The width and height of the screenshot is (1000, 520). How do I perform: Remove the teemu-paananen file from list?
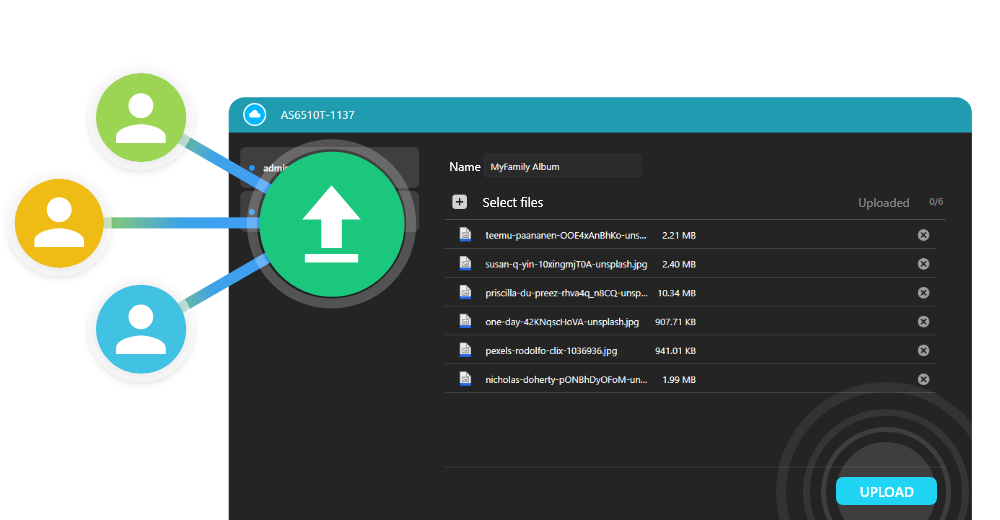point(923,235)
